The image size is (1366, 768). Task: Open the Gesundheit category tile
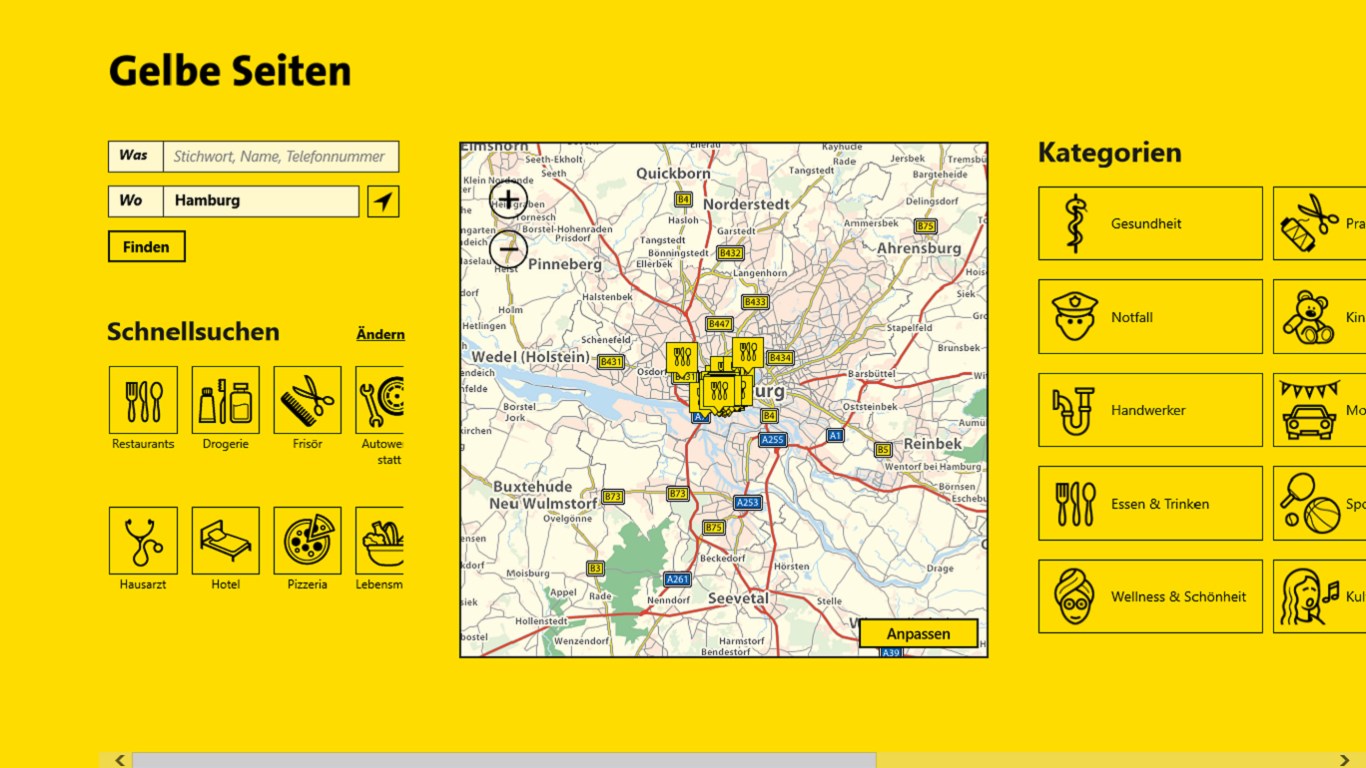[x=1150, y=223]
